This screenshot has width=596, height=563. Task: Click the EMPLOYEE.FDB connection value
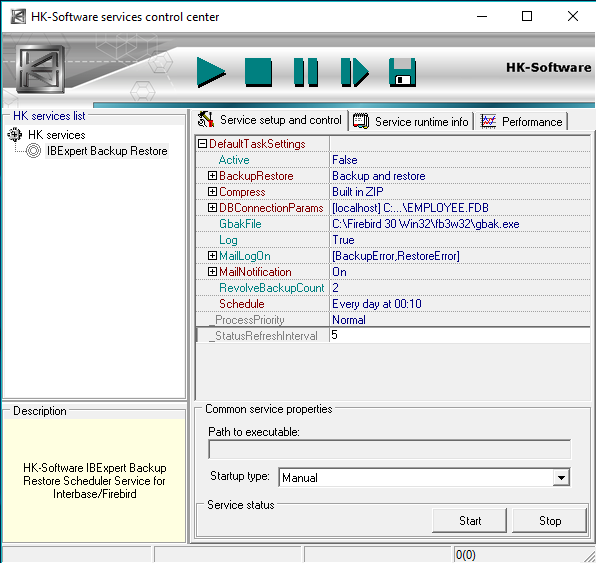[410, 208]
